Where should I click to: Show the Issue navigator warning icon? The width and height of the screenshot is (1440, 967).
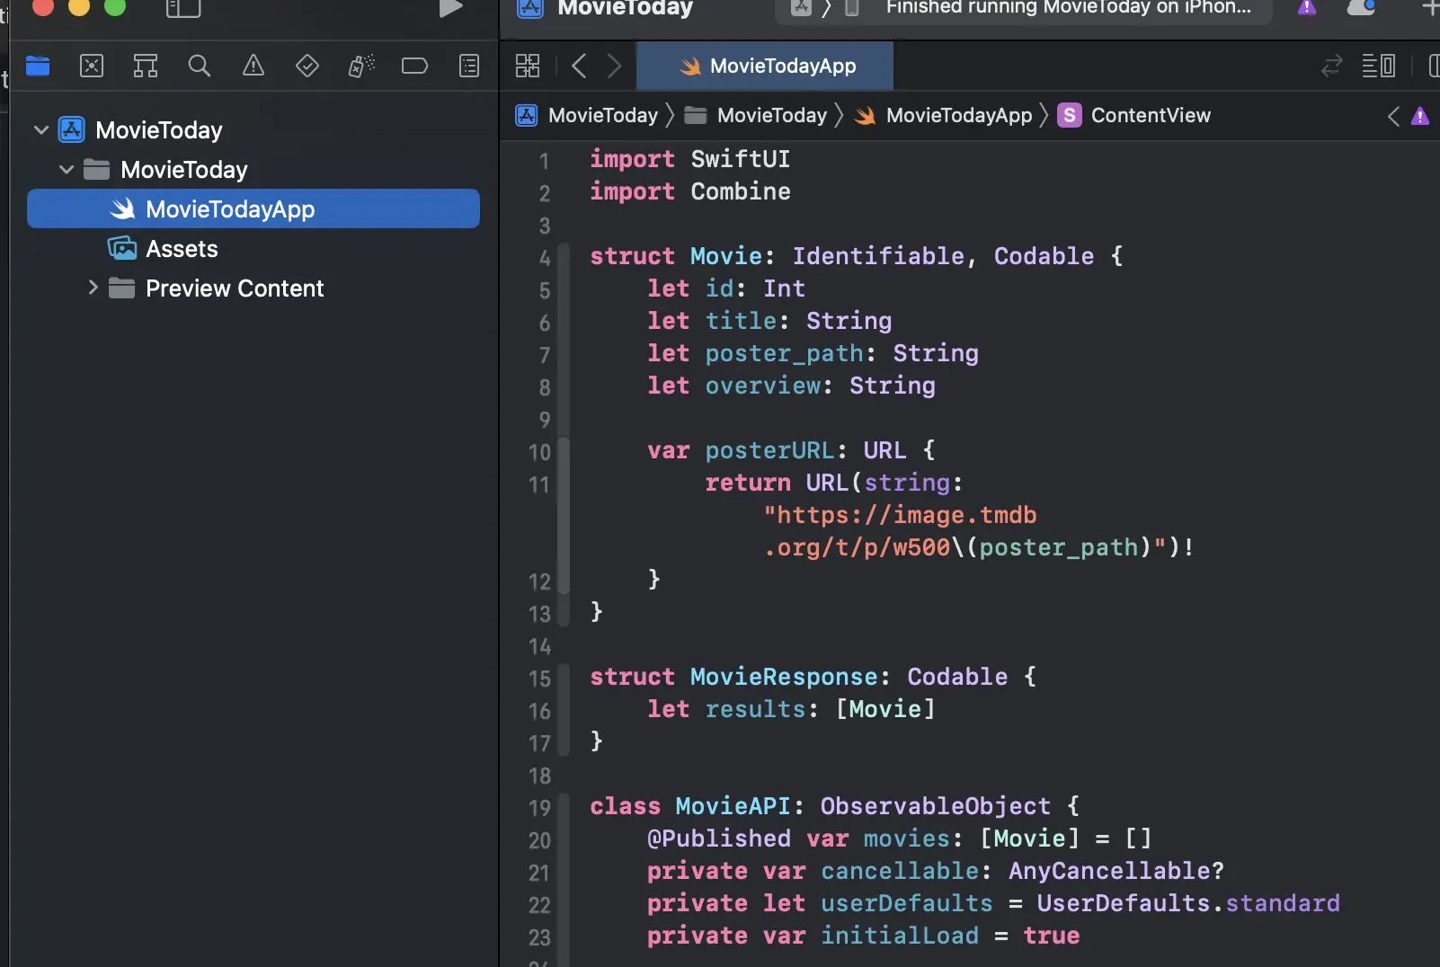pos(253,66)
